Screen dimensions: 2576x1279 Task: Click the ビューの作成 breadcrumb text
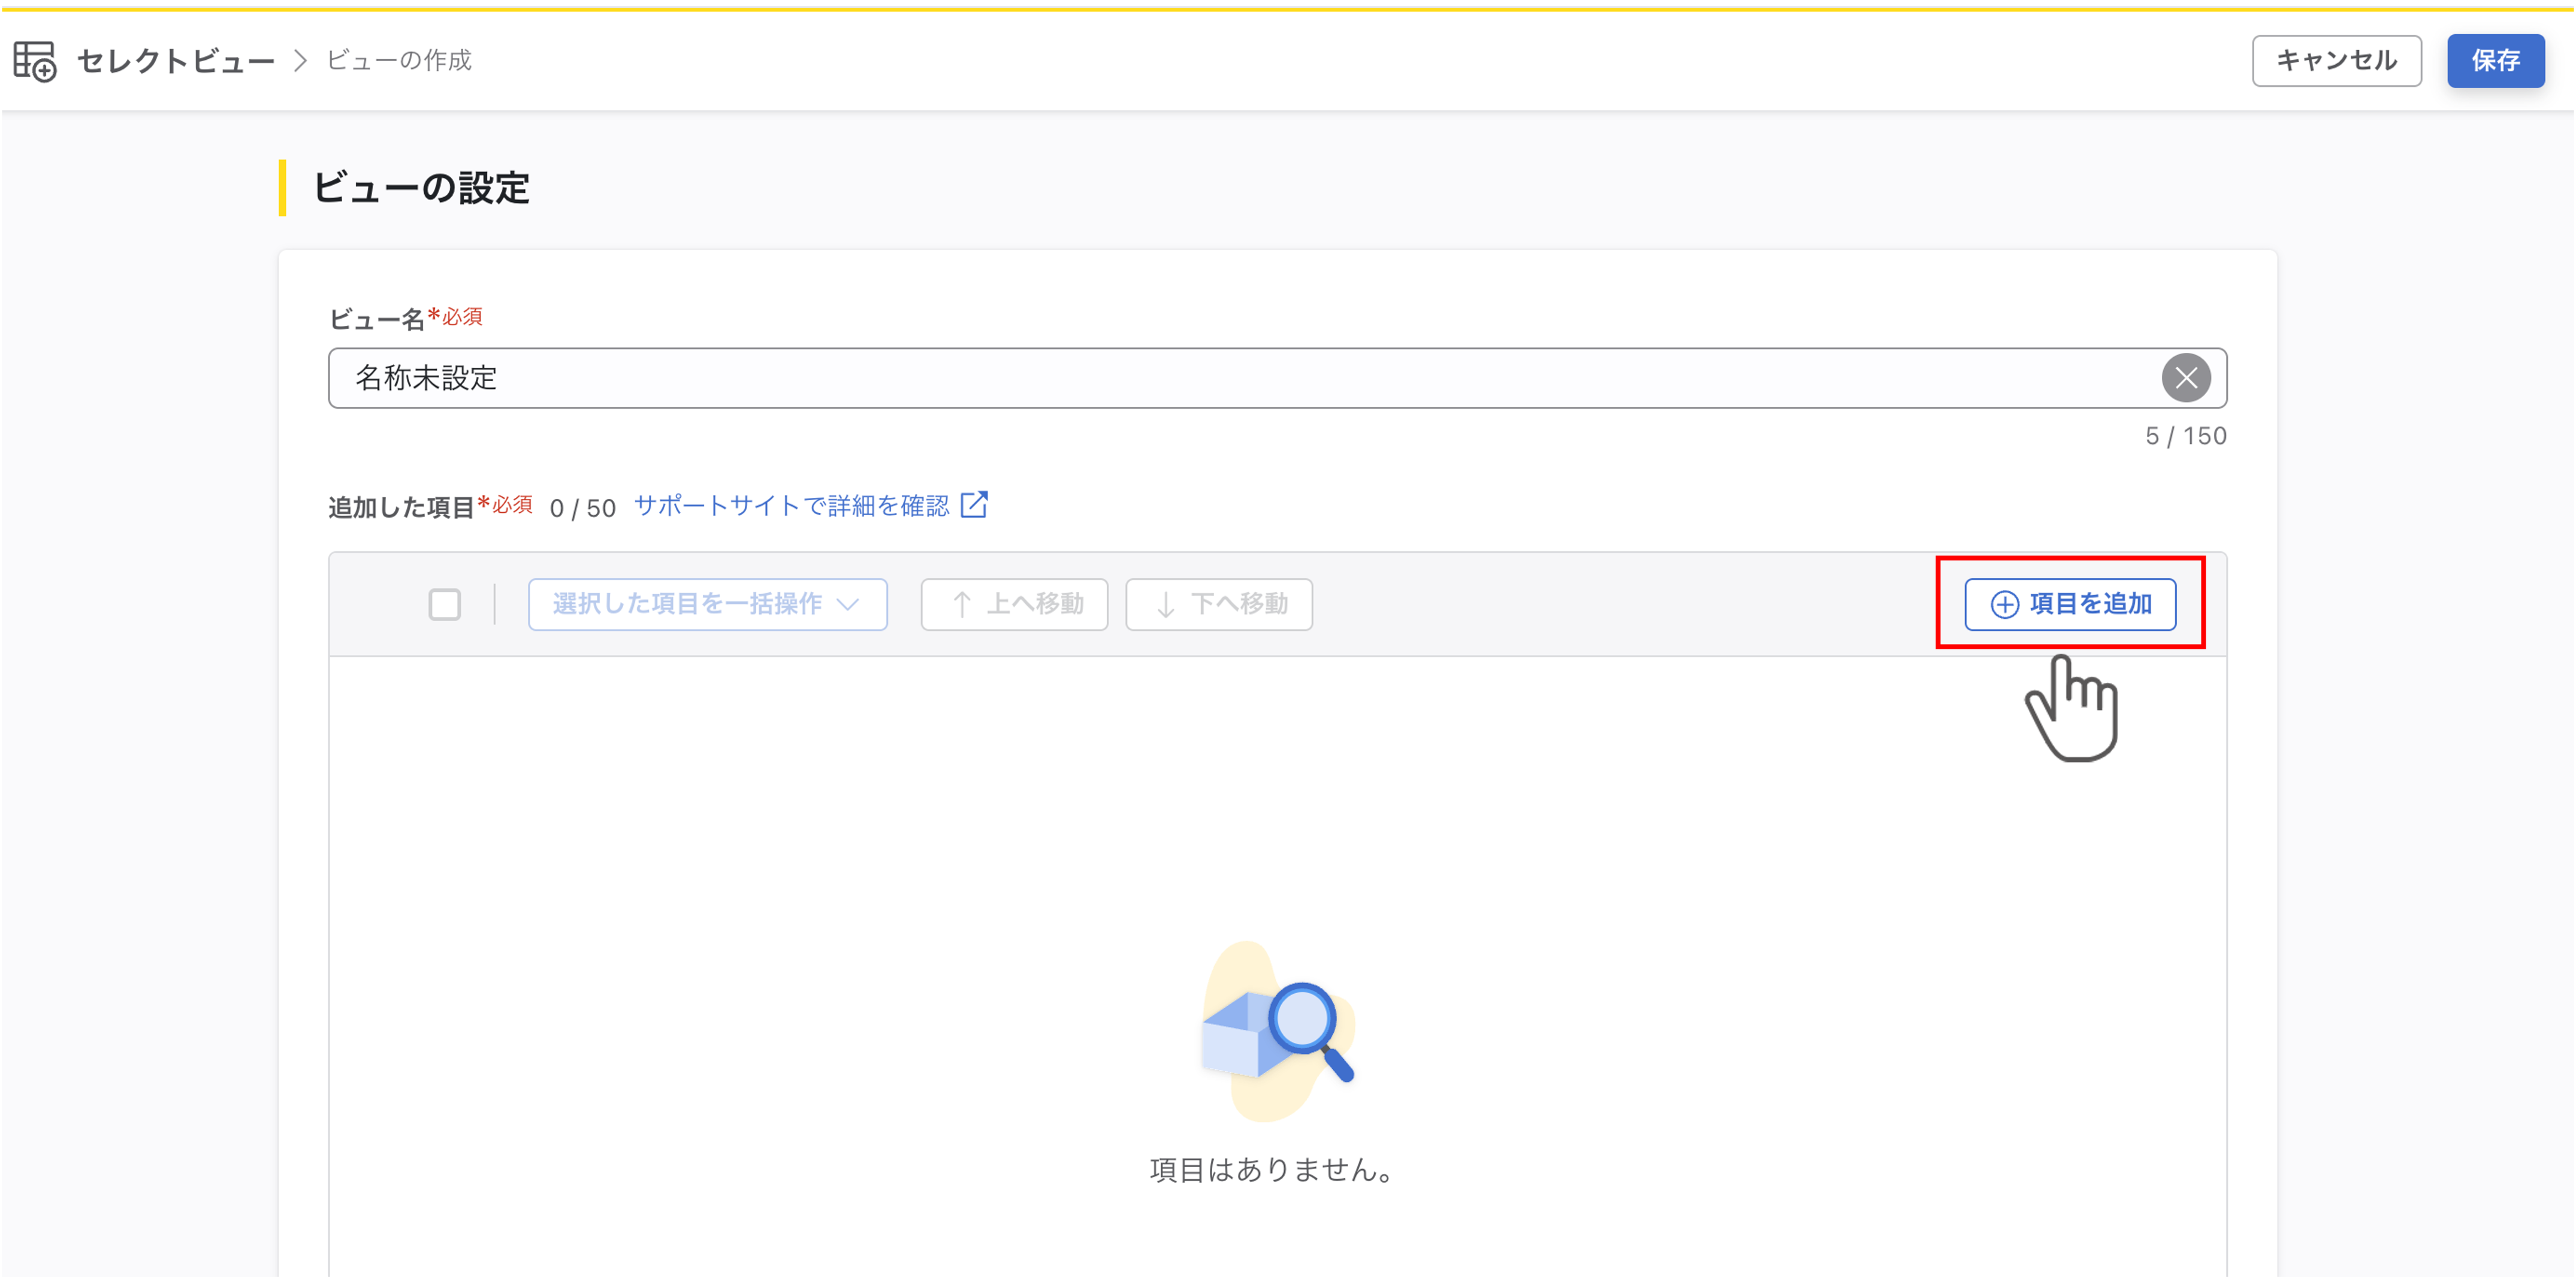point(399,61)
